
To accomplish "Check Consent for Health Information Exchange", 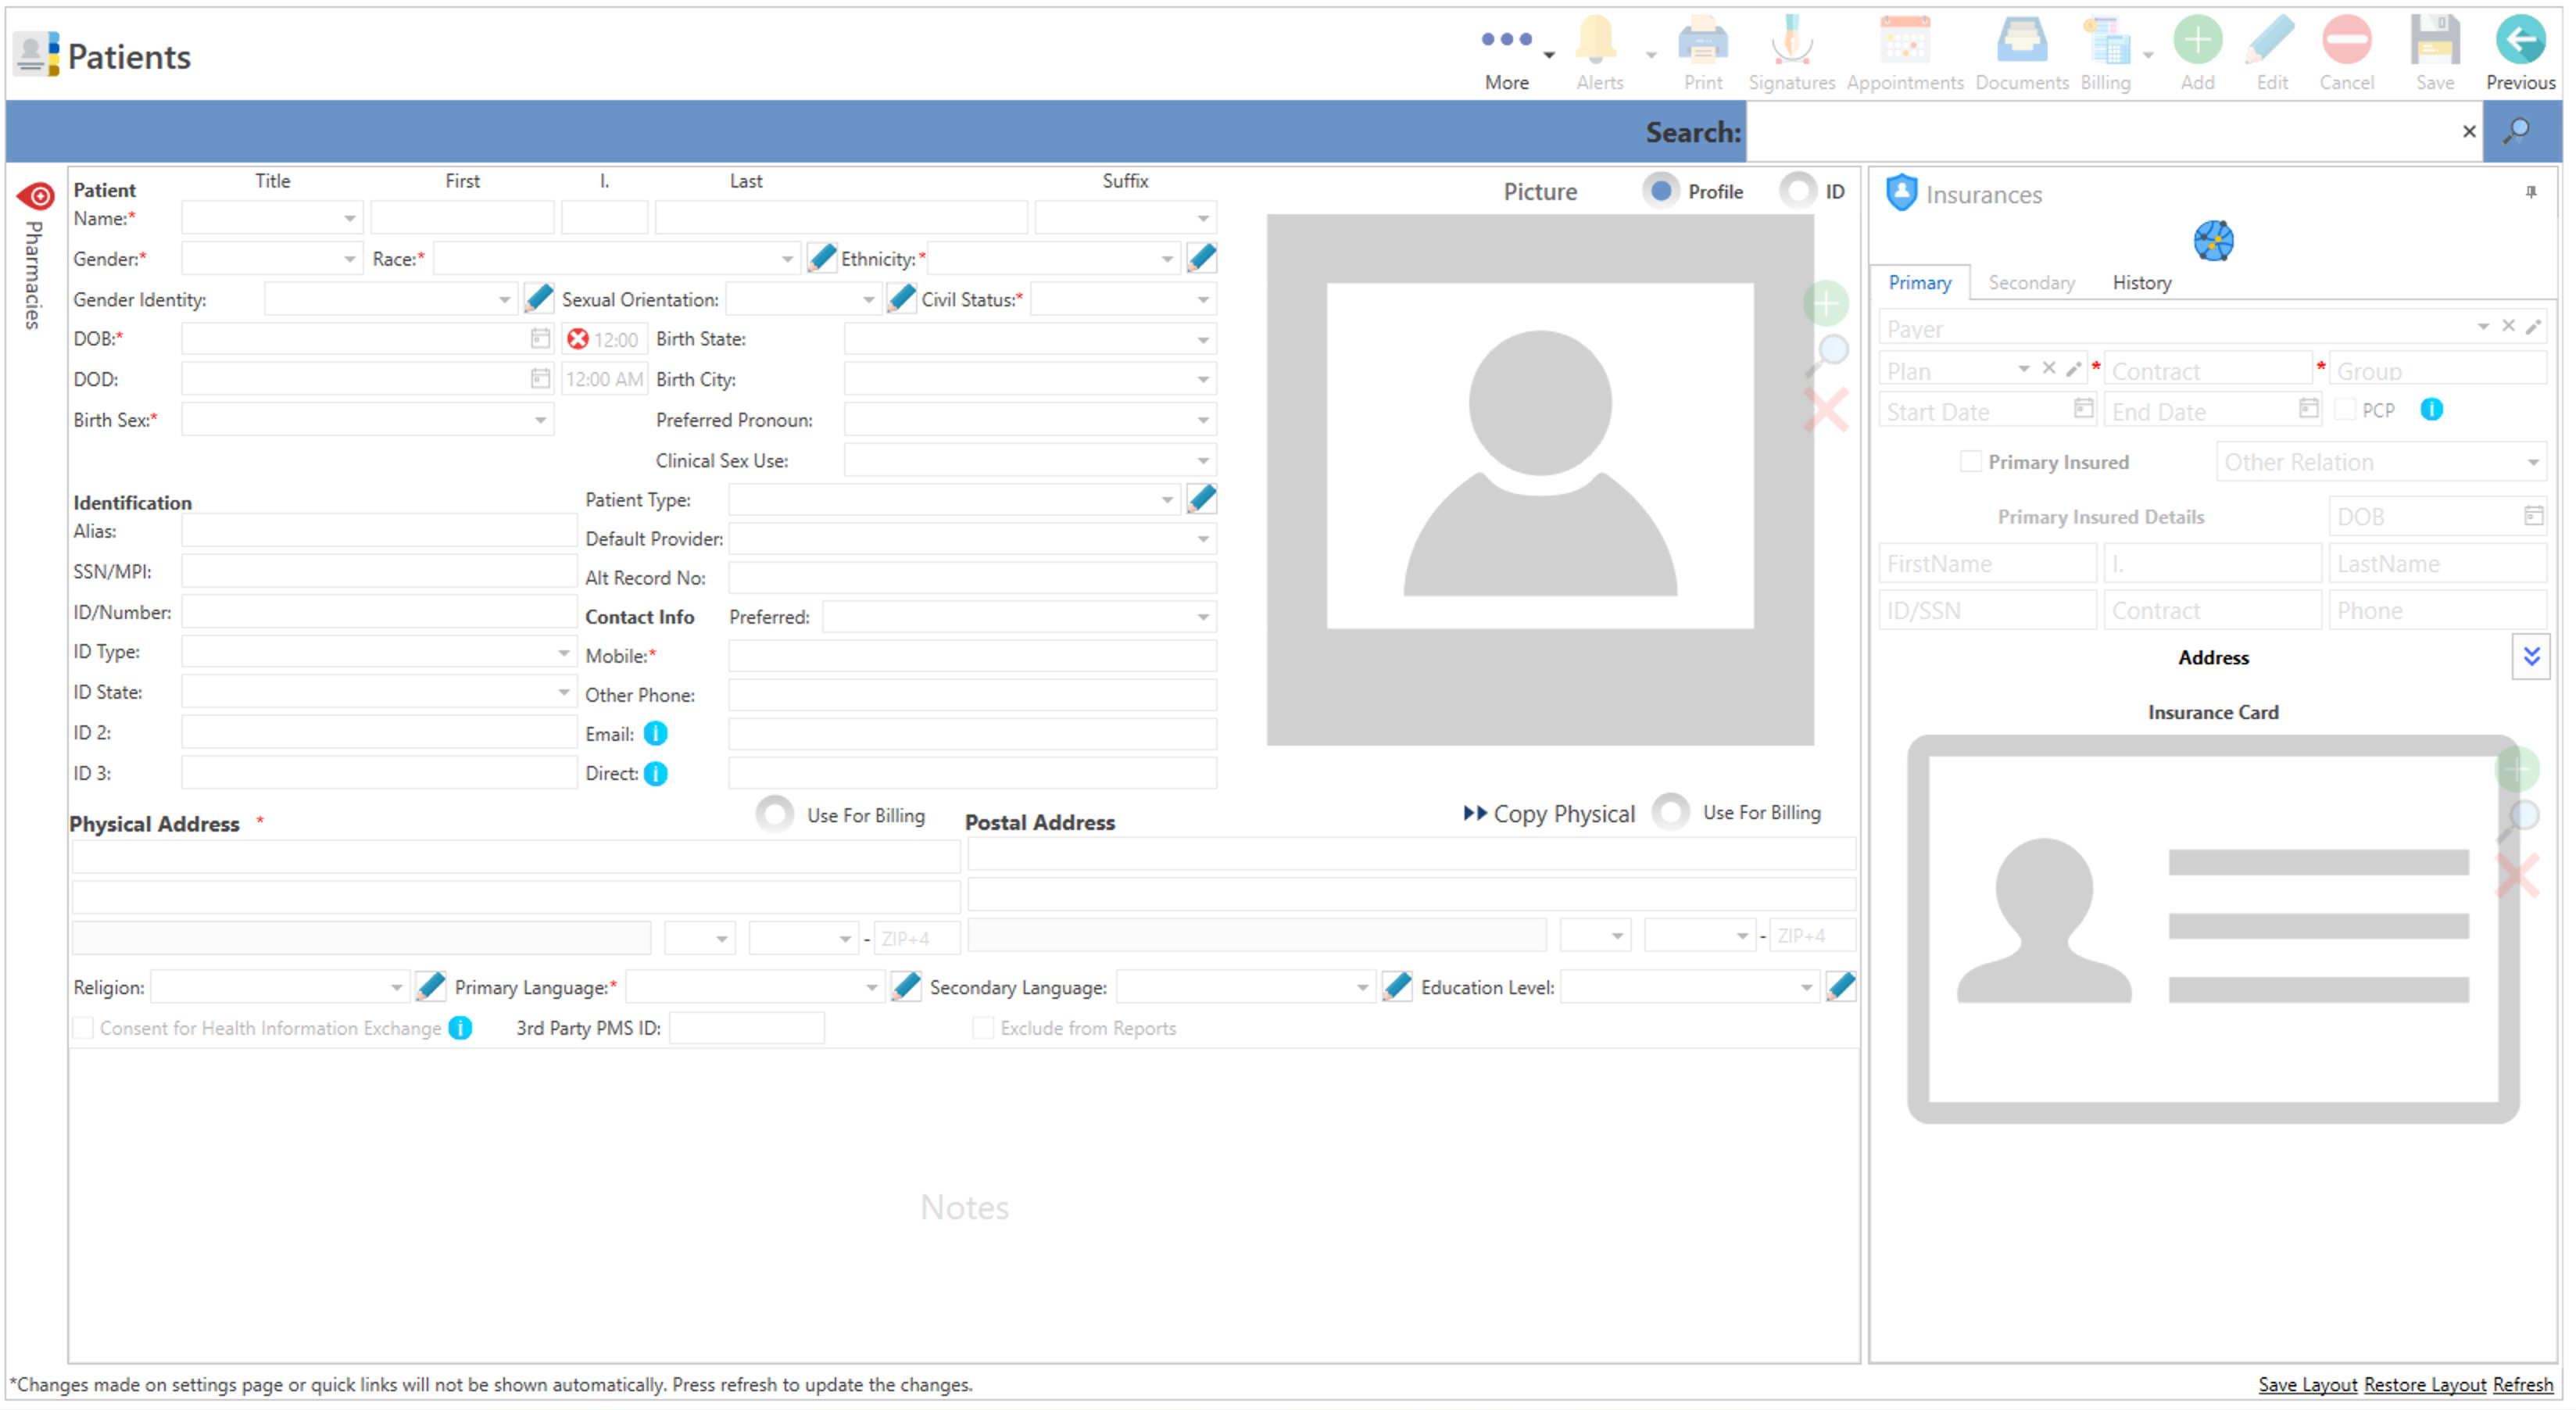I will (84, 1028).
